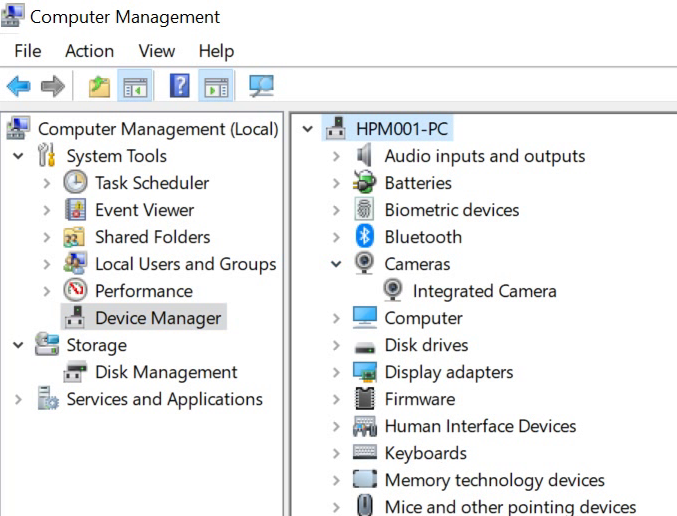Click the Computer Management title bar icon
Screen dimensions: 677x516
(13, 16)
